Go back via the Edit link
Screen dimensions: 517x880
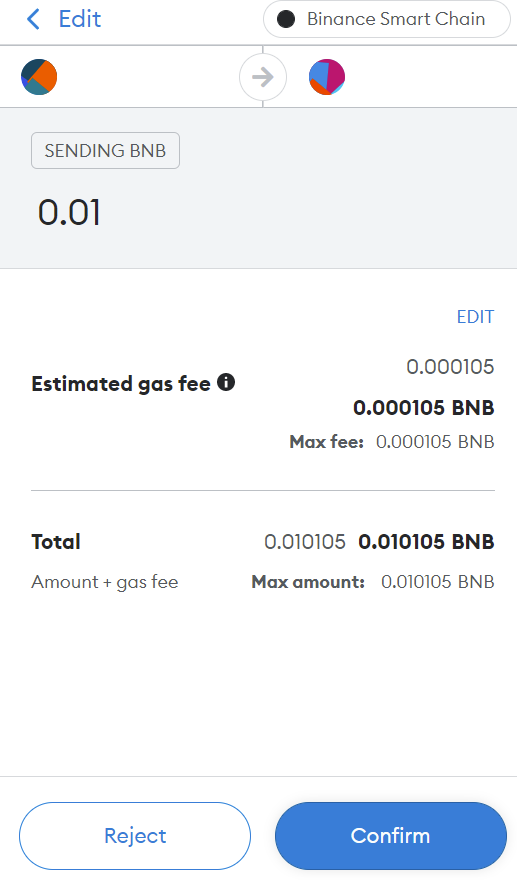pyautogui.click(x=80, y=19)
